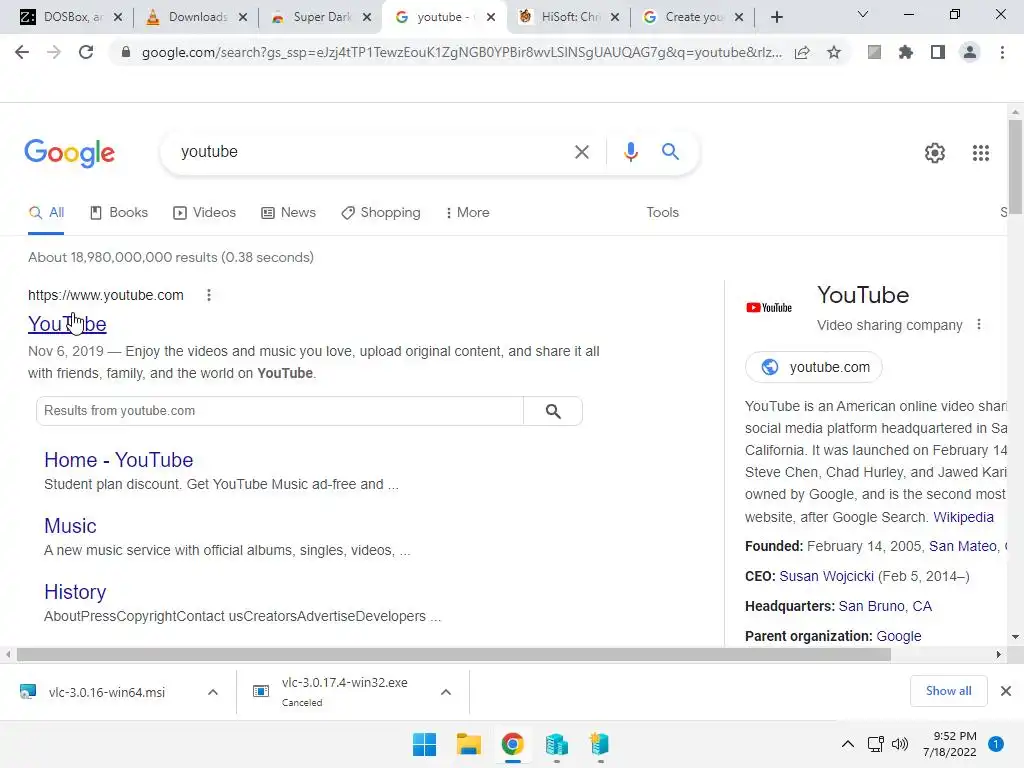Expand vlc-3.0.16-win64.msi download options
1024x768 pixels.
click(213, 692)
